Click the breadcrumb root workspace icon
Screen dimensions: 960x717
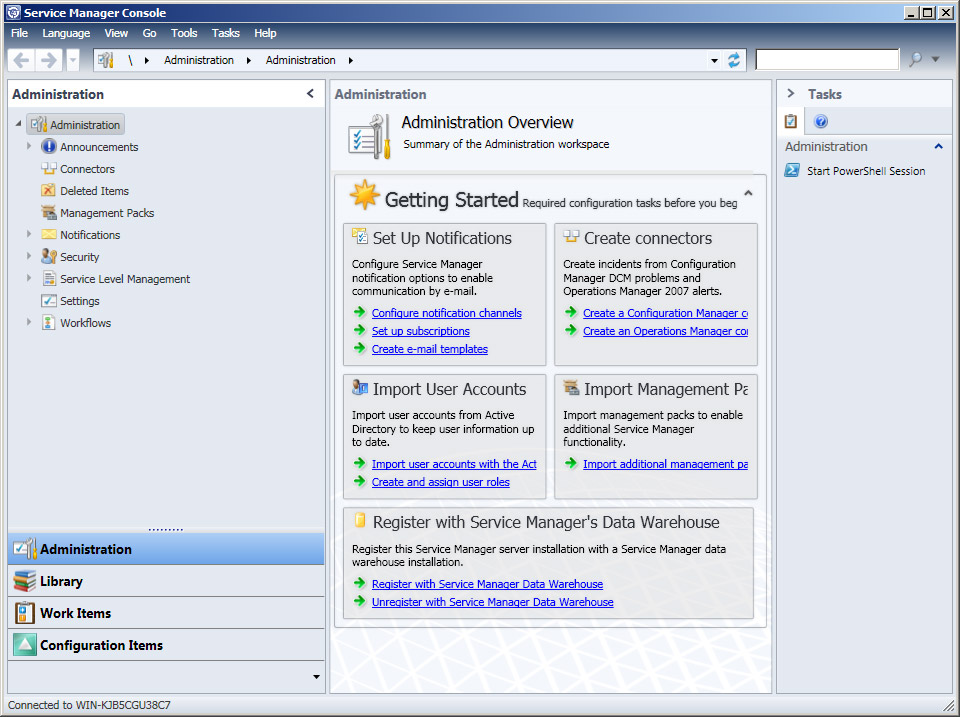coord(106,60)
